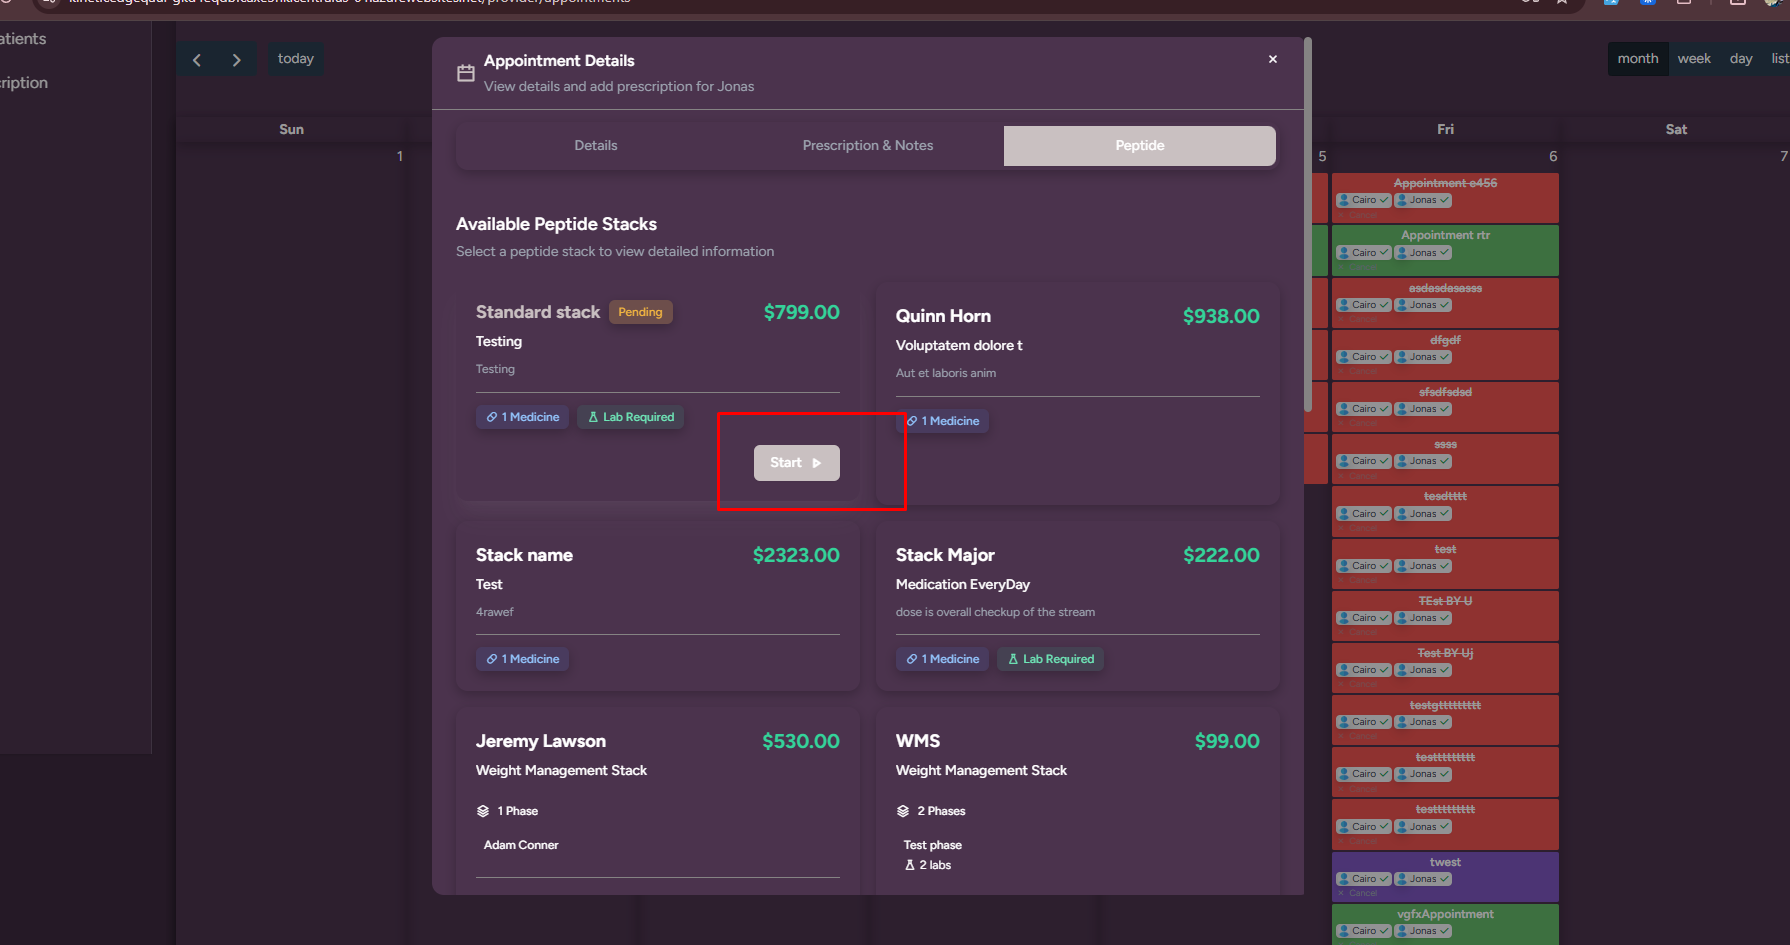Select the Peptide tab
This screenshot has width=1790, height=945.
click(x=1139, y=146)
